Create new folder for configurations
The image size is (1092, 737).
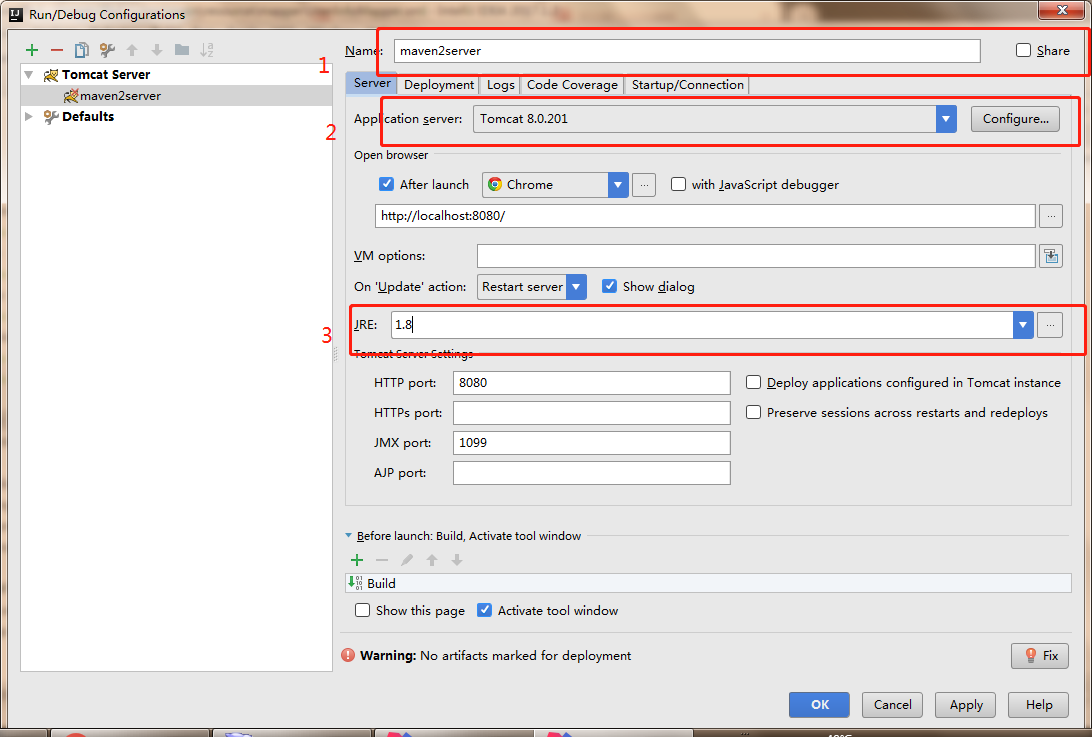click(182, 50)
